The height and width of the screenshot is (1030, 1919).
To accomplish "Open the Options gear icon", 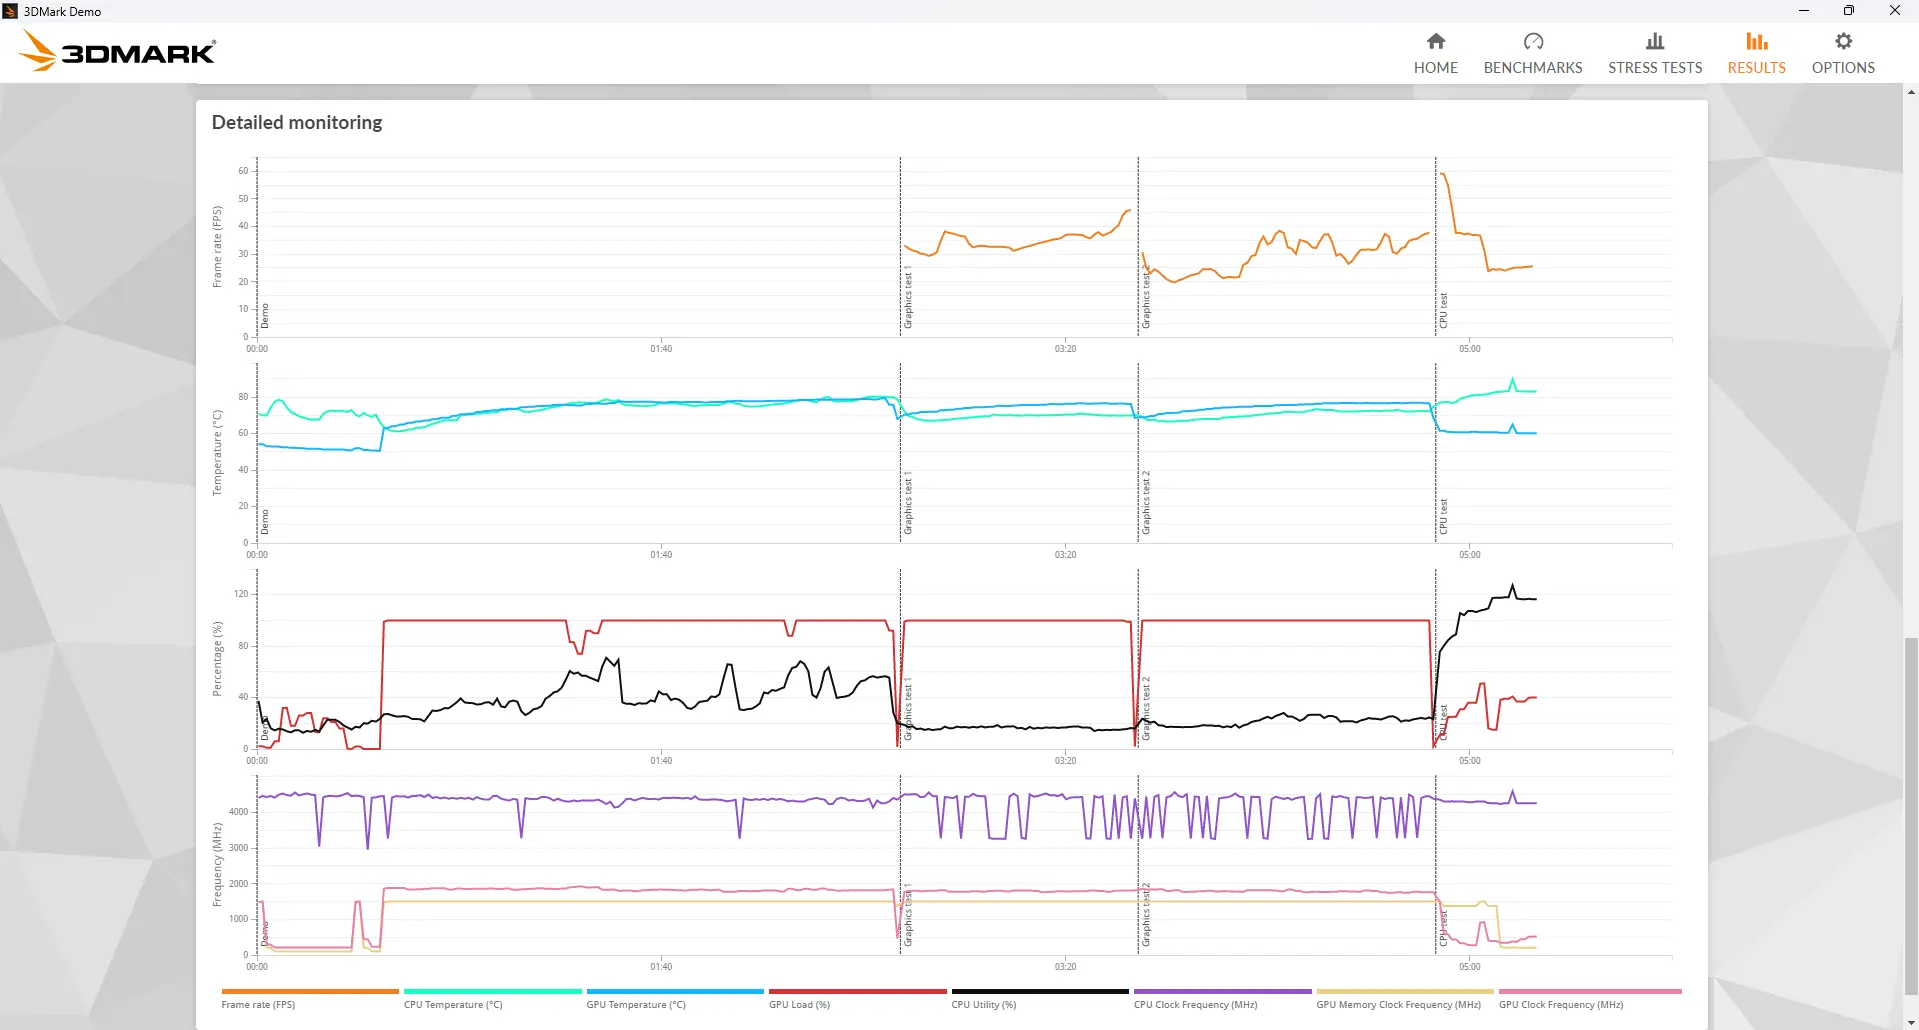I will tap(1843, 41).
